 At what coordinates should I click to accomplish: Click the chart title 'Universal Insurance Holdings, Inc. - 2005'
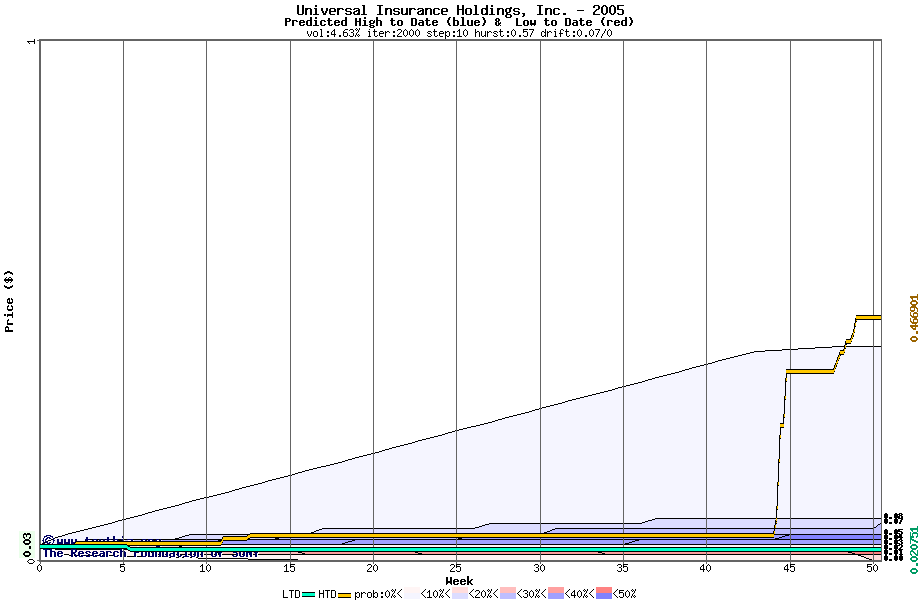tap(460, 10)
